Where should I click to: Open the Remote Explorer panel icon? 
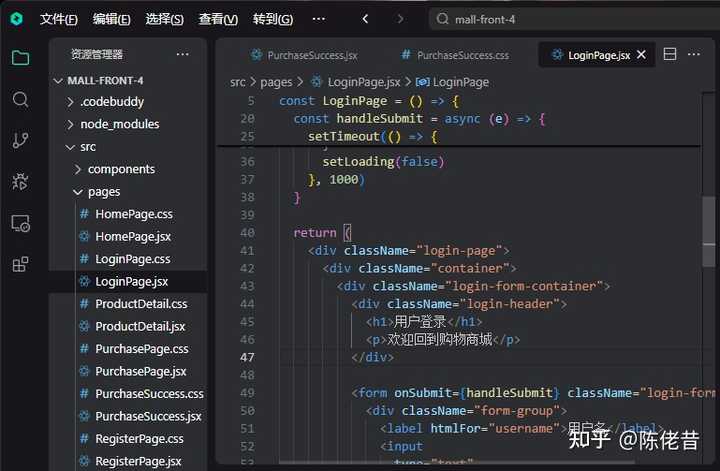coord(20,223)
